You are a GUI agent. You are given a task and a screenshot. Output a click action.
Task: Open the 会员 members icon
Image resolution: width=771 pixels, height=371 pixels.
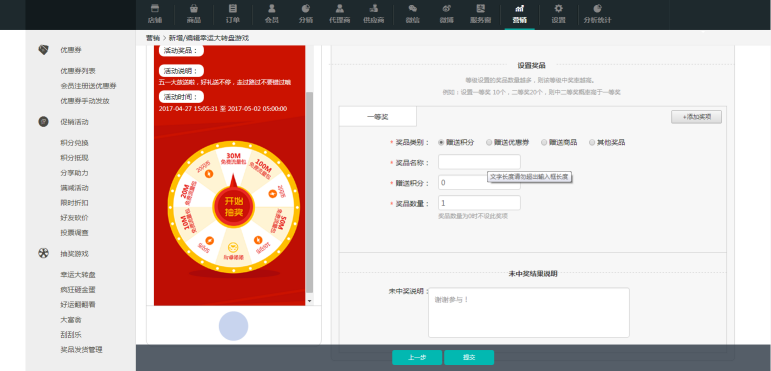tap(271, 8)
